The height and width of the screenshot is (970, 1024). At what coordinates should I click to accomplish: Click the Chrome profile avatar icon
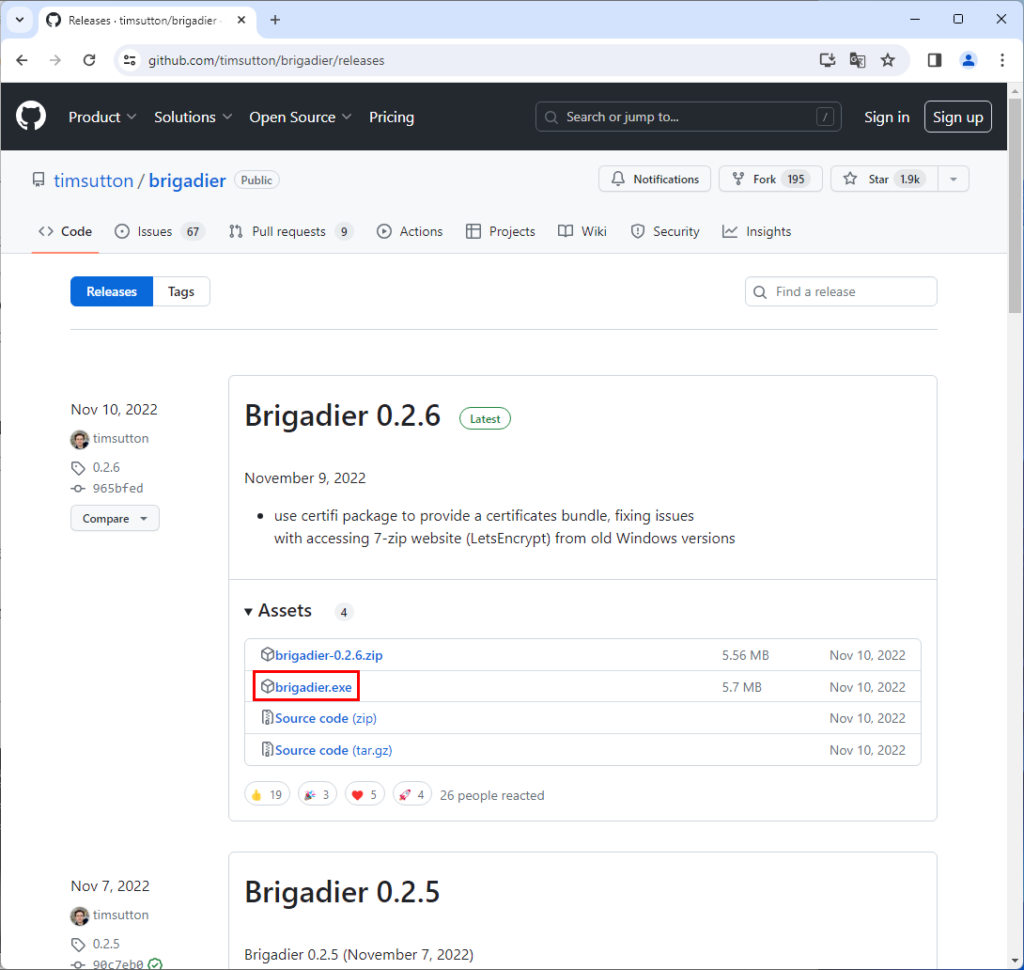click(x=968, y=60)
